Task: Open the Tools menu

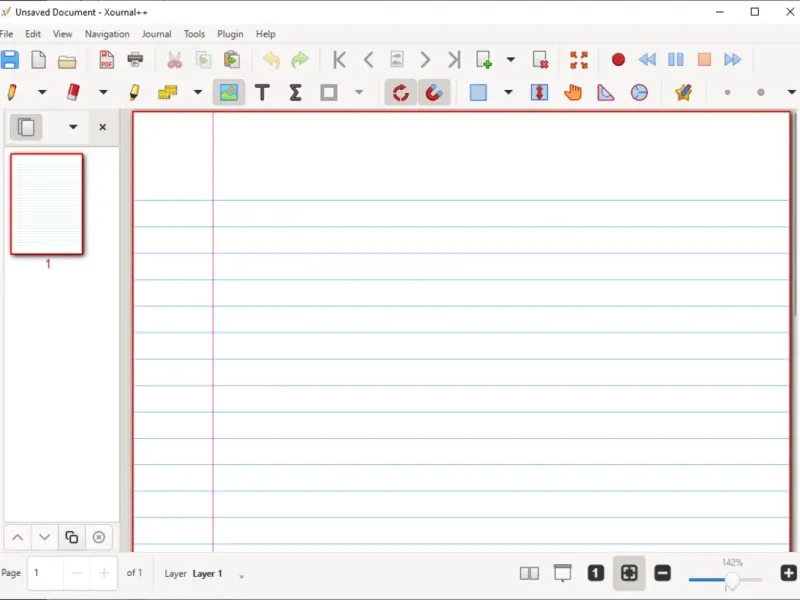Action: [x=194, y=34]
